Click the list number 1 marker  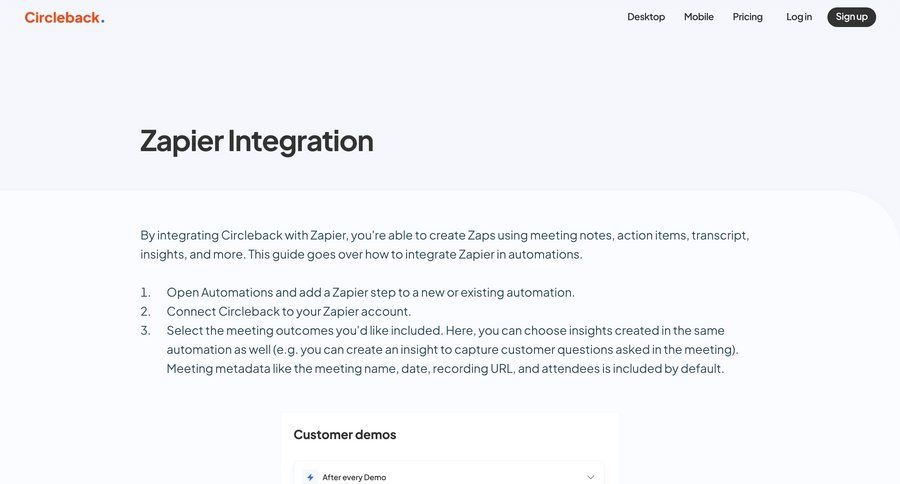pos(145,292)
